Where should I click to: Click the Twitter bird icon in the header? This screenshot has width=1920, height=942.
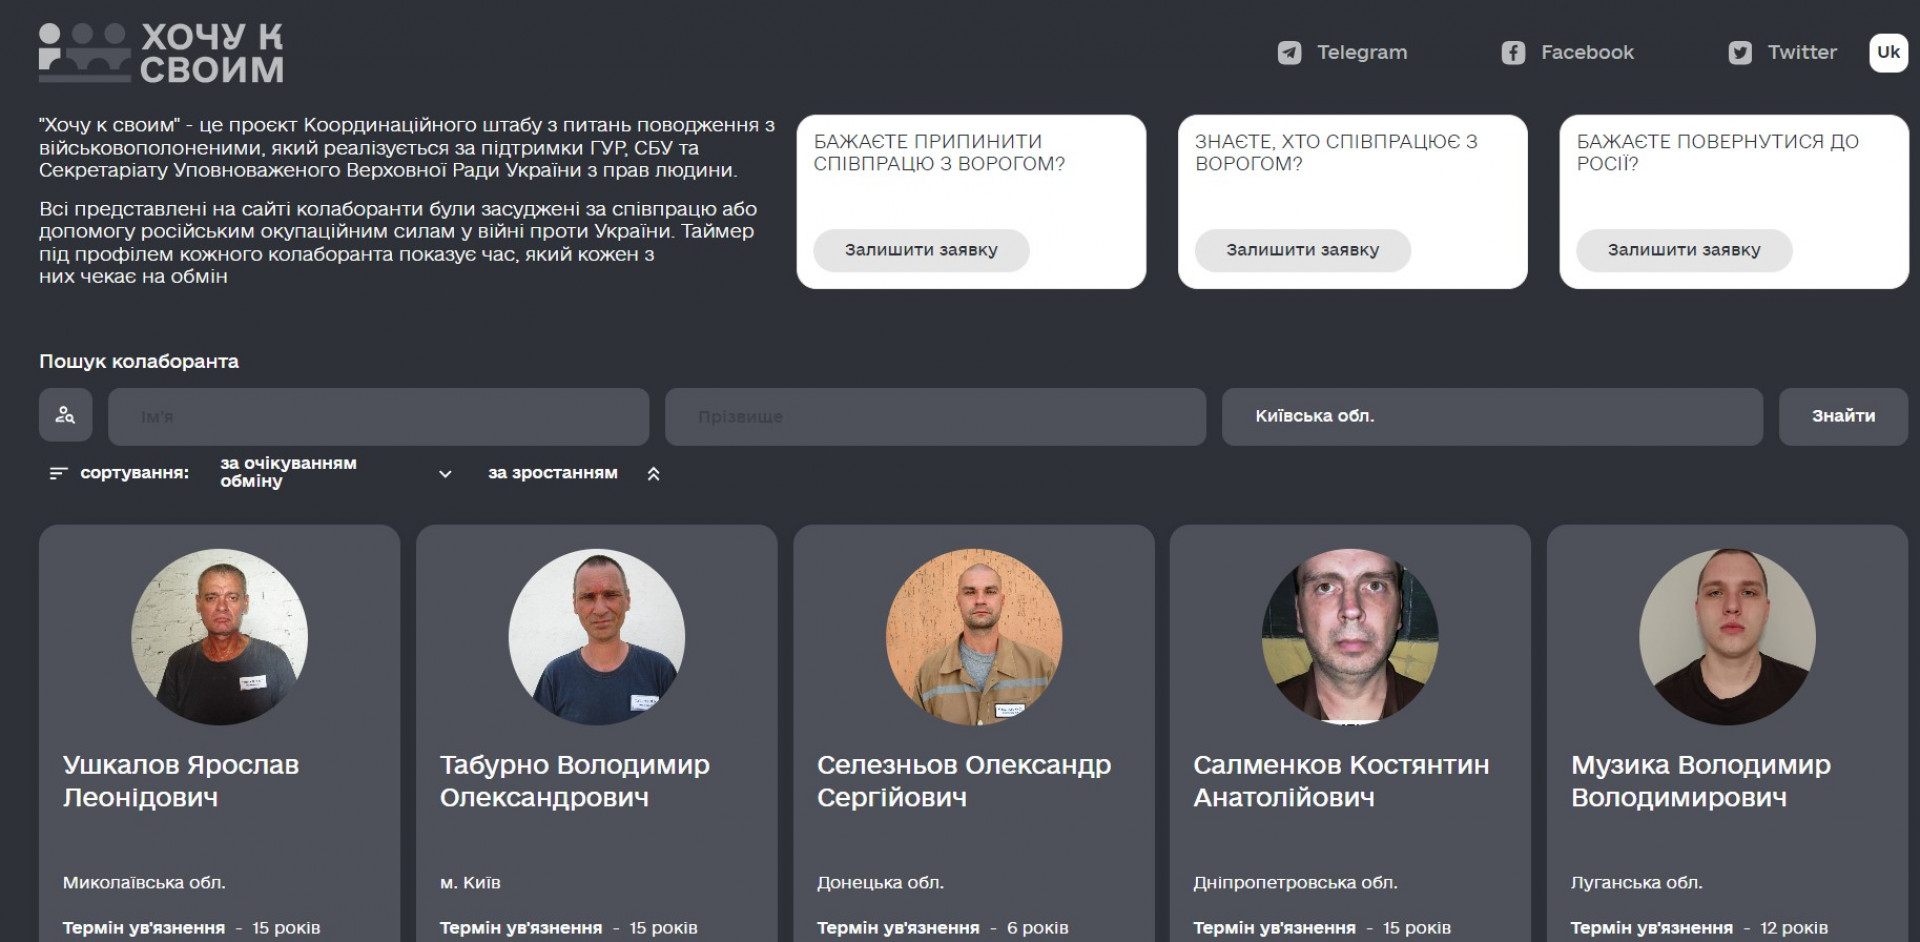[1740, 53]
